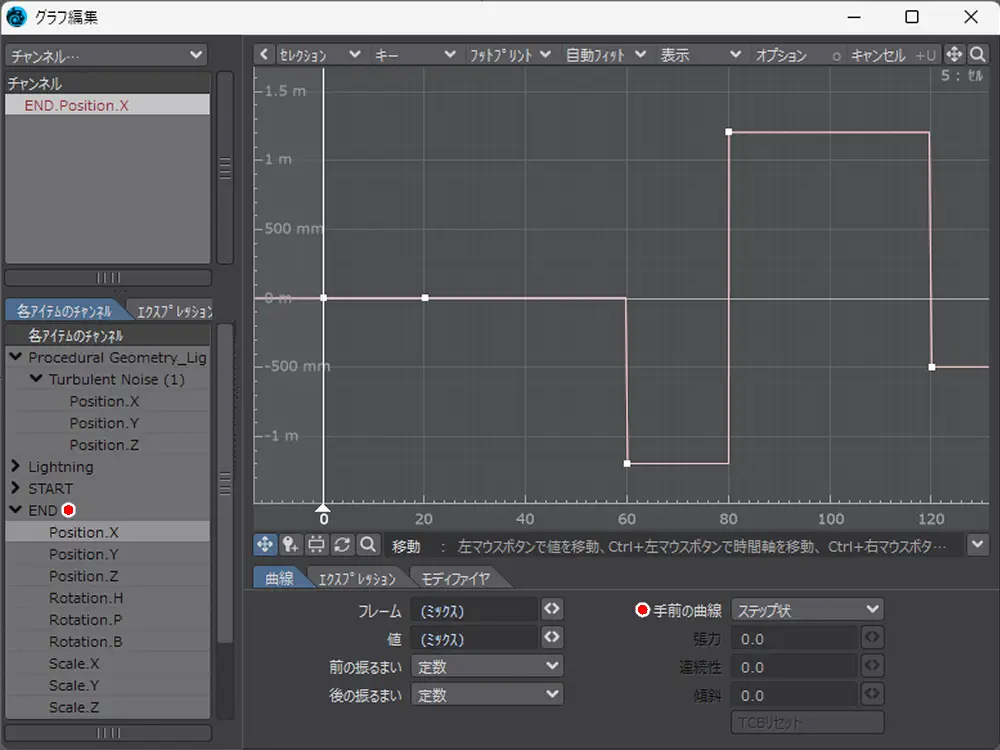Click the channel tree vertical scrollbar
Image resolution: width=1000 pixels, height=750 pixels.
(x=225, y=483)
